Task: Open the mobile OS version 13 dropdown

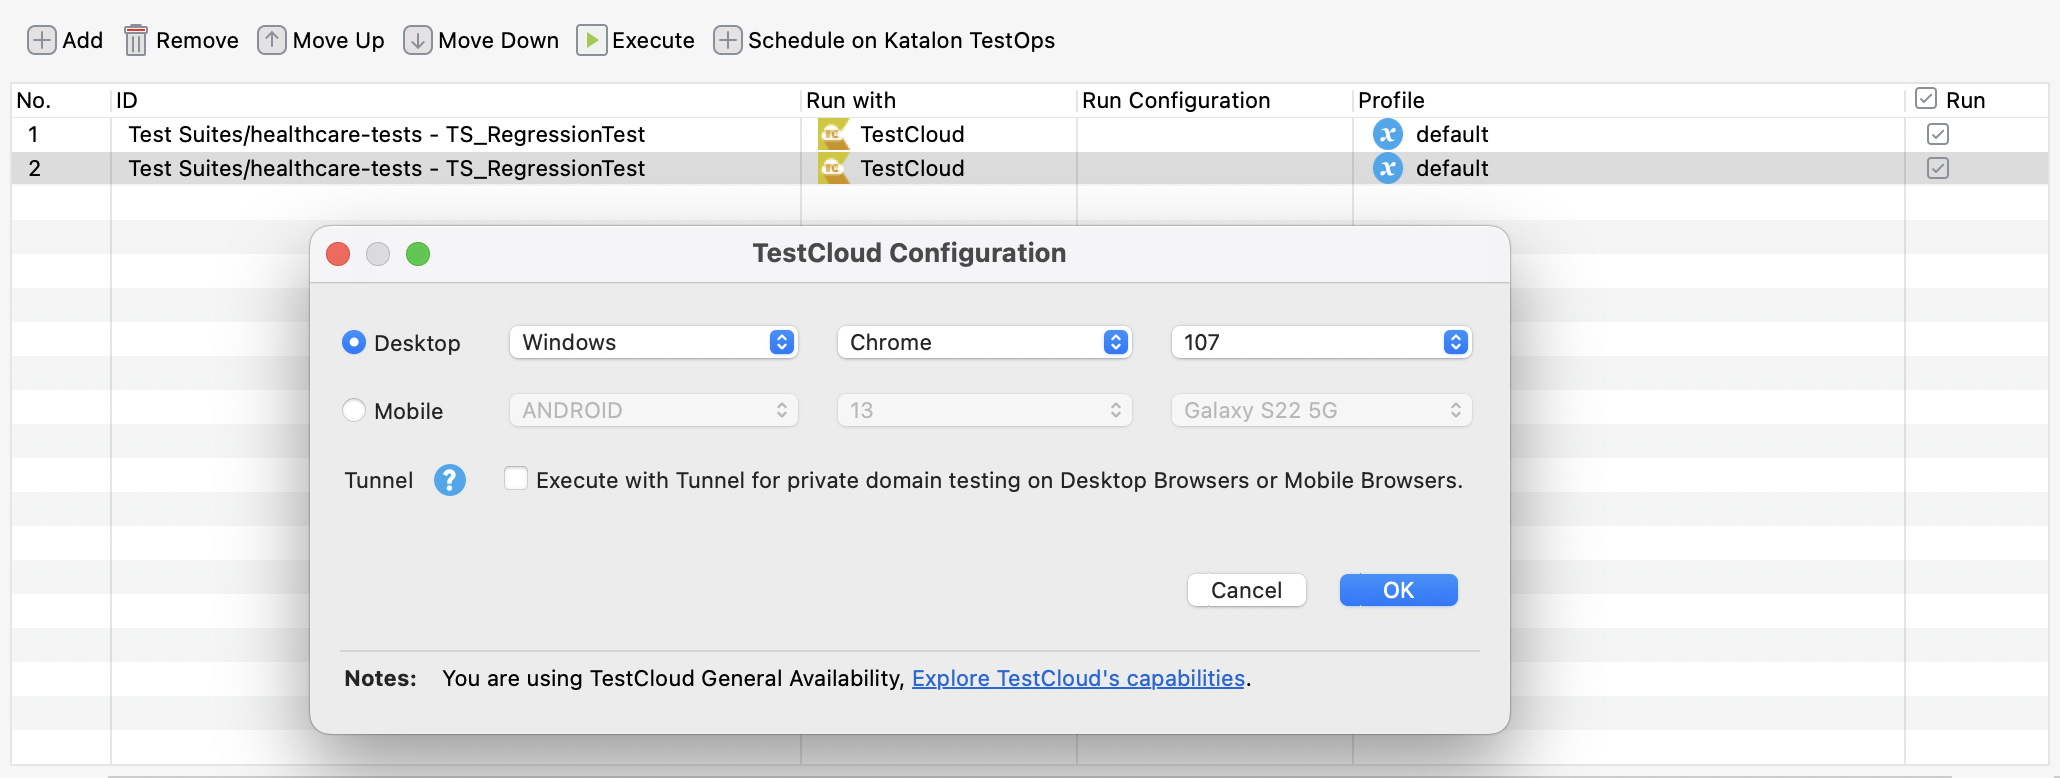Action: (x=984, y=410)
